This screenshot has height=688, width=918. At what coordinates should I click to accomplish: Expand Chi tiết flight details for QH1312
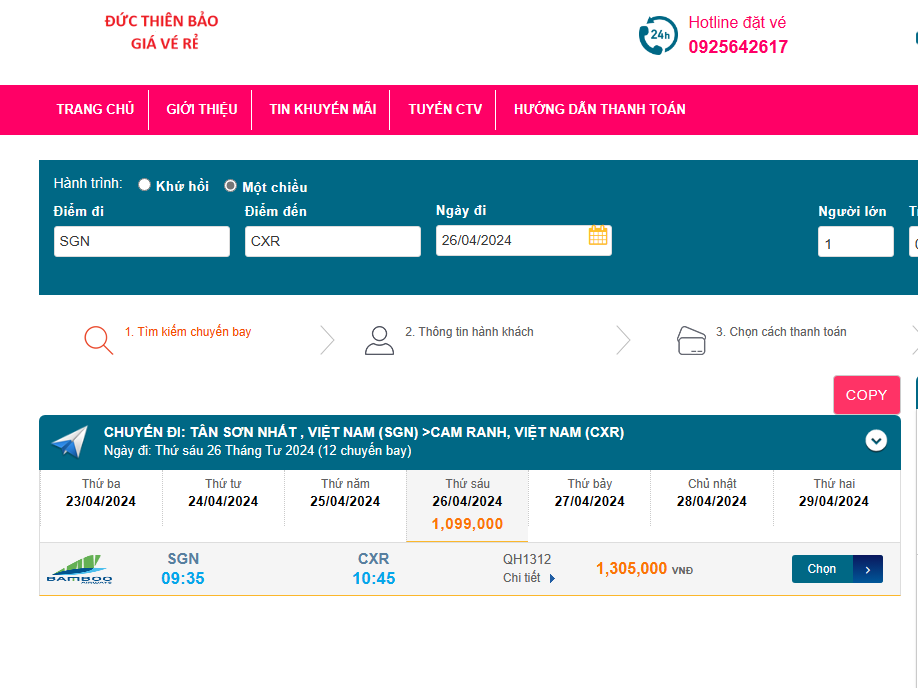[529, 578]
